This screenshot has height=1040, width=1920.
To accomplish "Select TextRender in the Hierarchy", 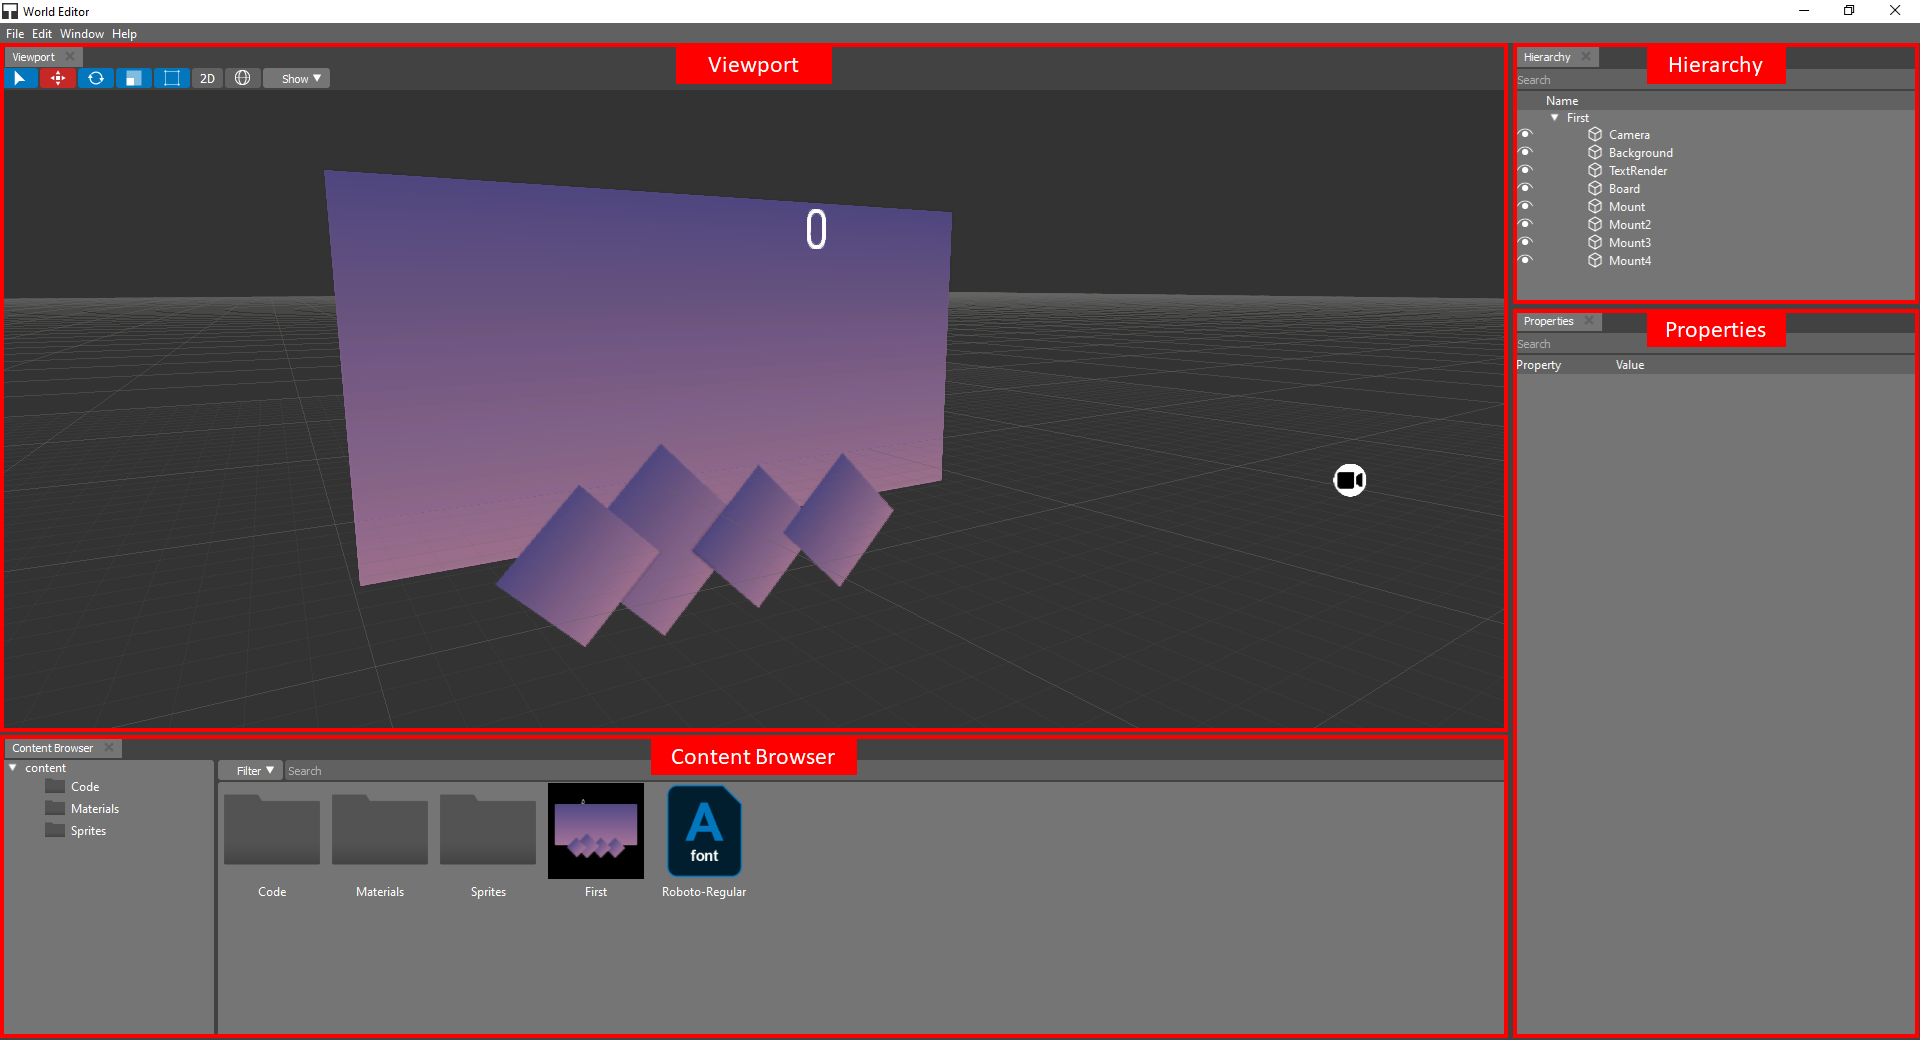I will 1637,171.
